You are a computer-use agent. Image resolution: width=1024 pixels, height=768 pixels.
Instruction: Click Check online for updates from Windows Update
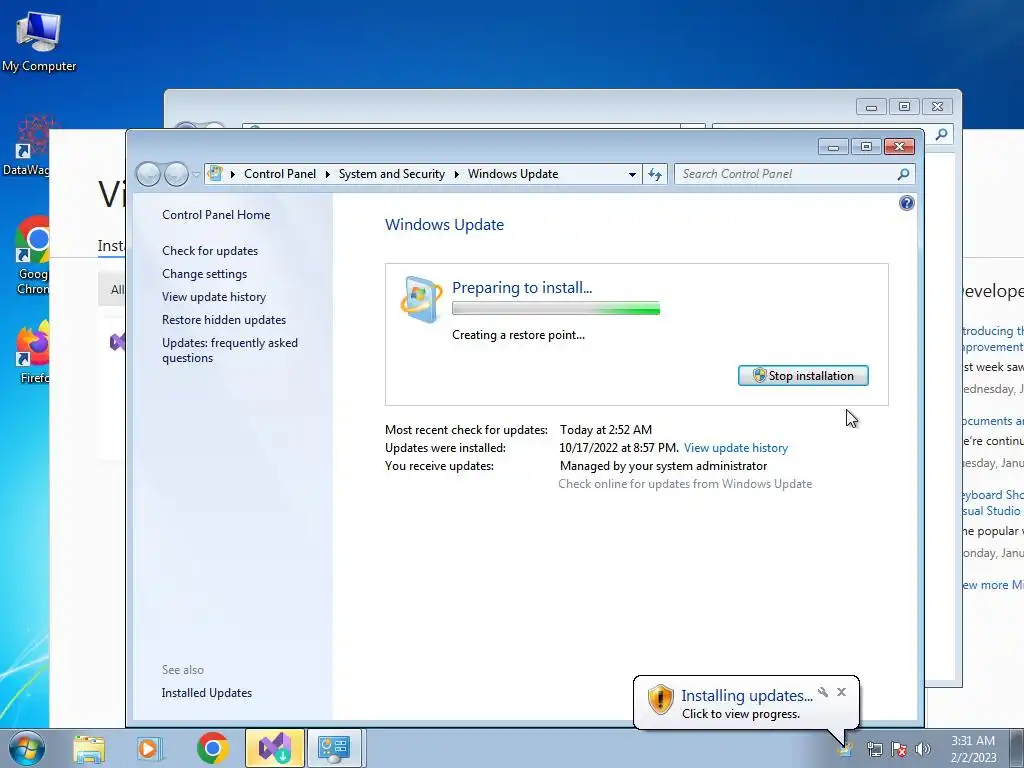point(685,484)
